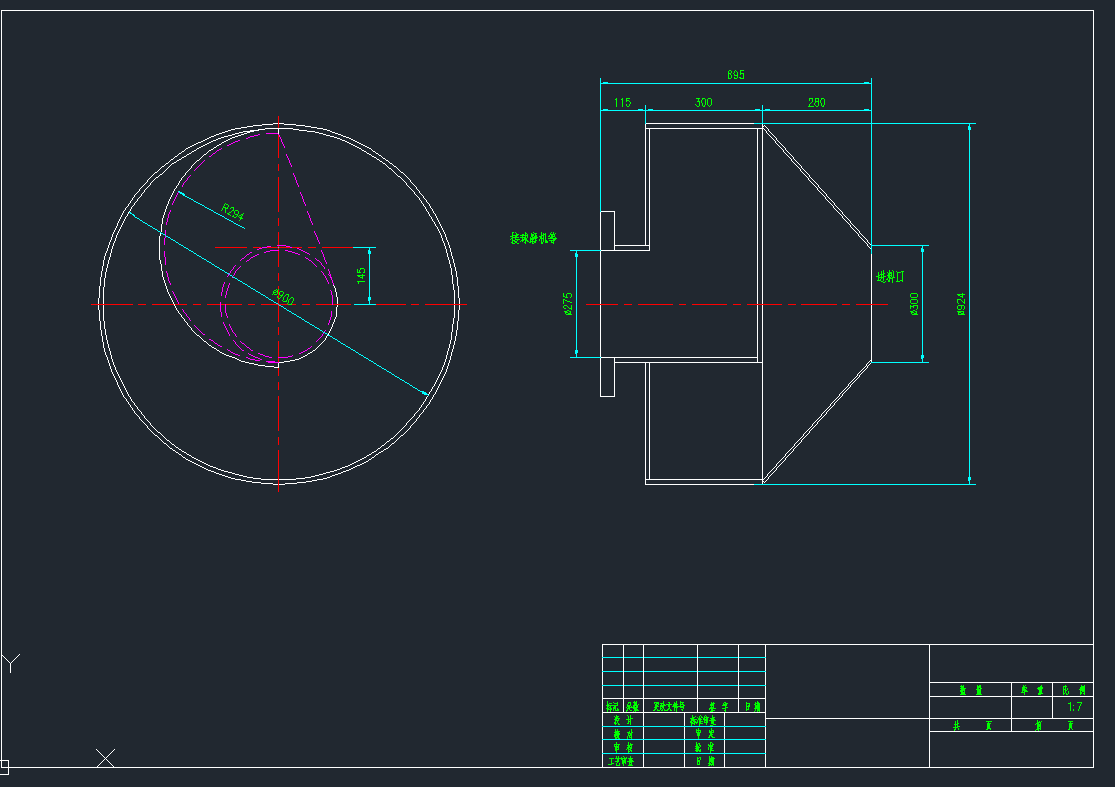Viewport: 1115px width, 787px height.
Task: Click the 设计 cell in title block
Action: pos(623,720)
